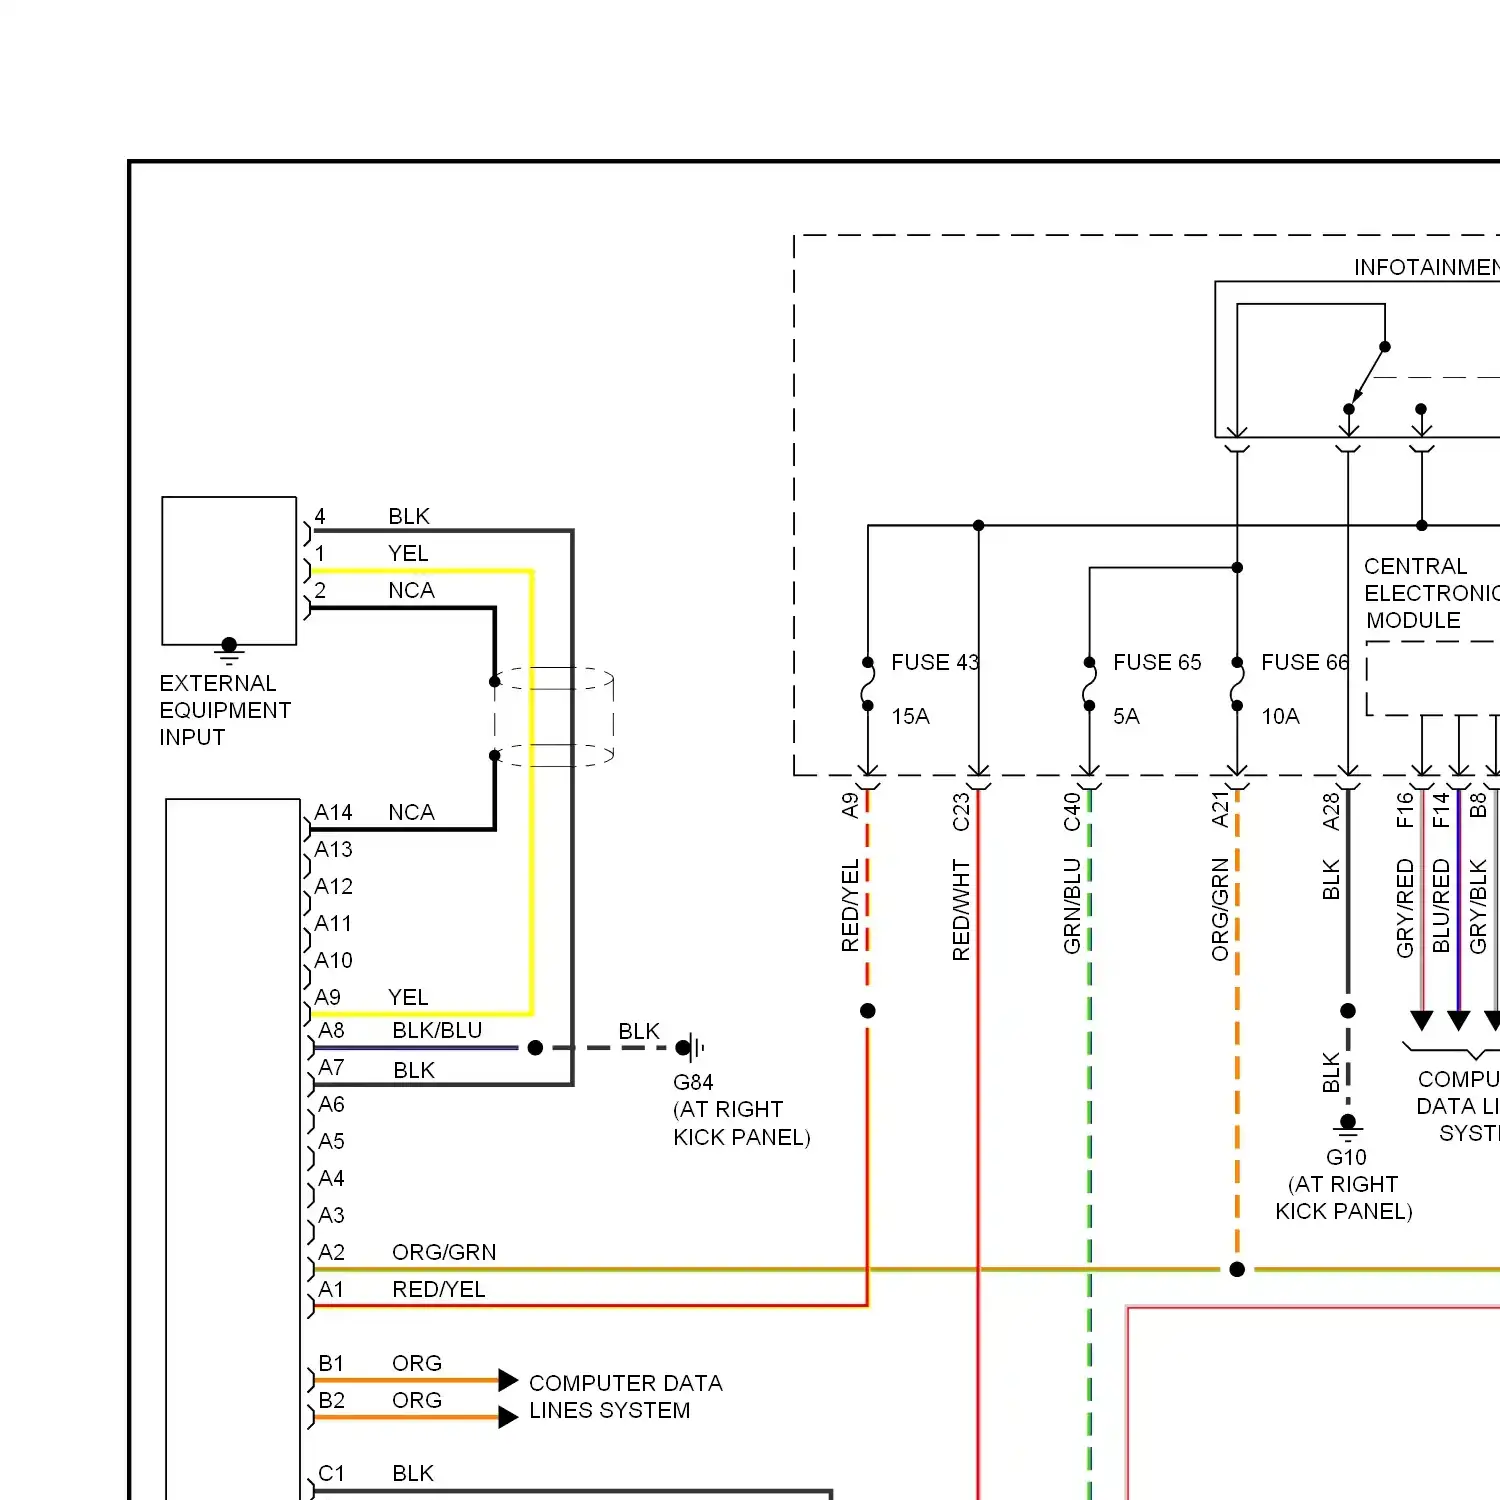The height and width of the screenshot is (1500, 1500).
Task: Click the splice dot on BLK/BLU wire
Action: pos(535,1048)
